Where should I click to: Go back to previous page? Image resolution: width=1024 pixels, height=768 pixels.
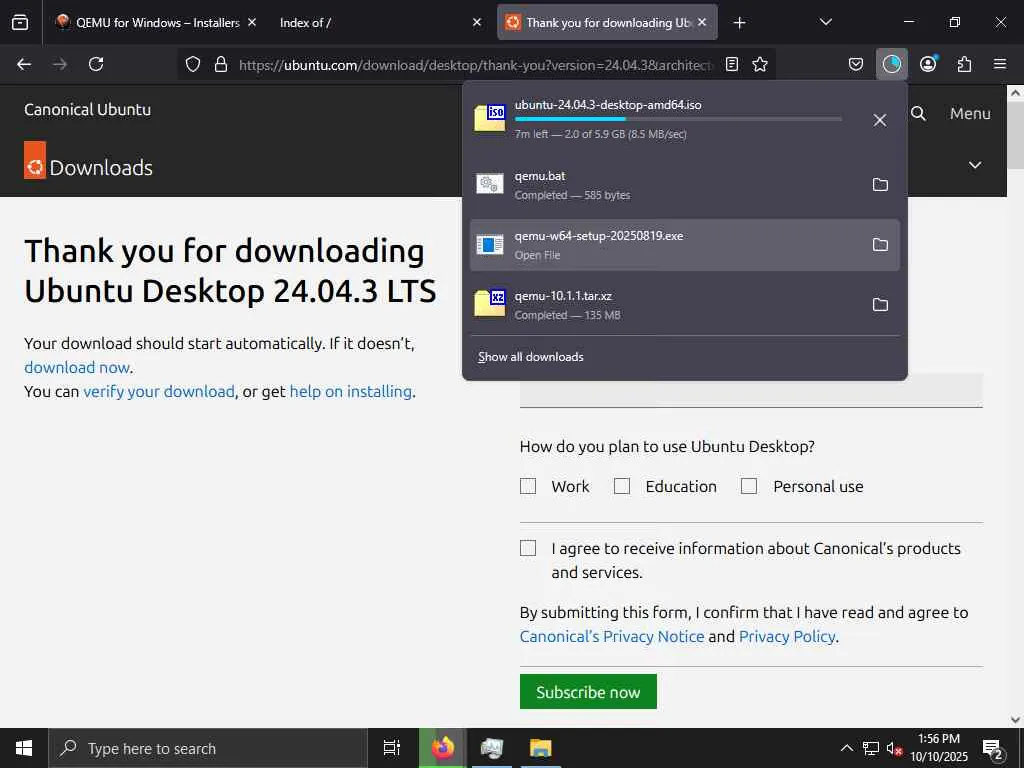(x=24, y=64)
